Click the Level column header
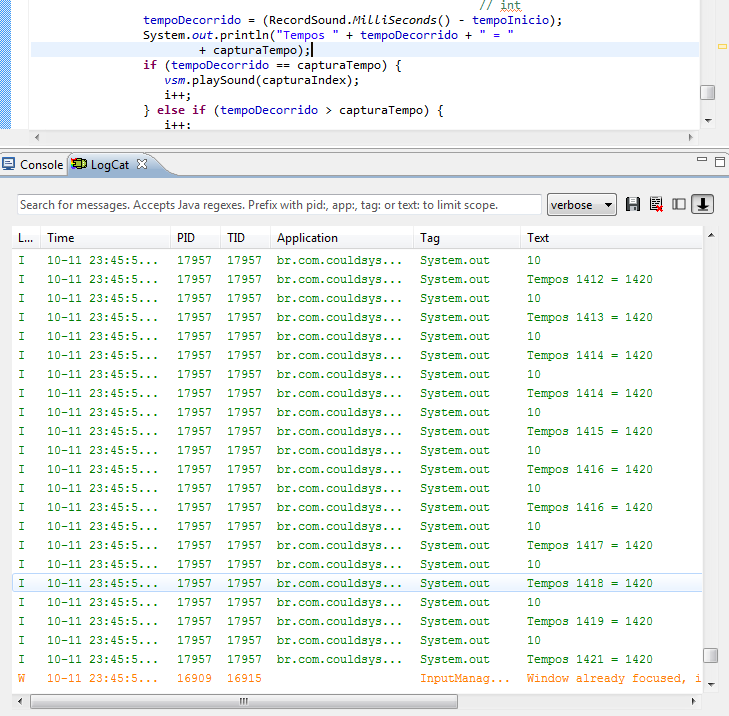Viewport: 729px width, 716px height. (x=26, y=238)
